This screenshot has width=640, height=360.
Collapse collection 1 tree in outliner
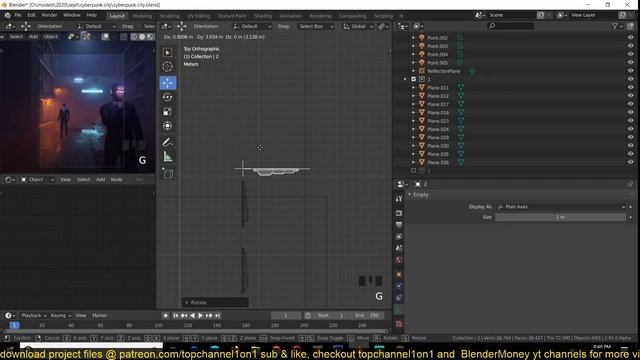point(405,79)
